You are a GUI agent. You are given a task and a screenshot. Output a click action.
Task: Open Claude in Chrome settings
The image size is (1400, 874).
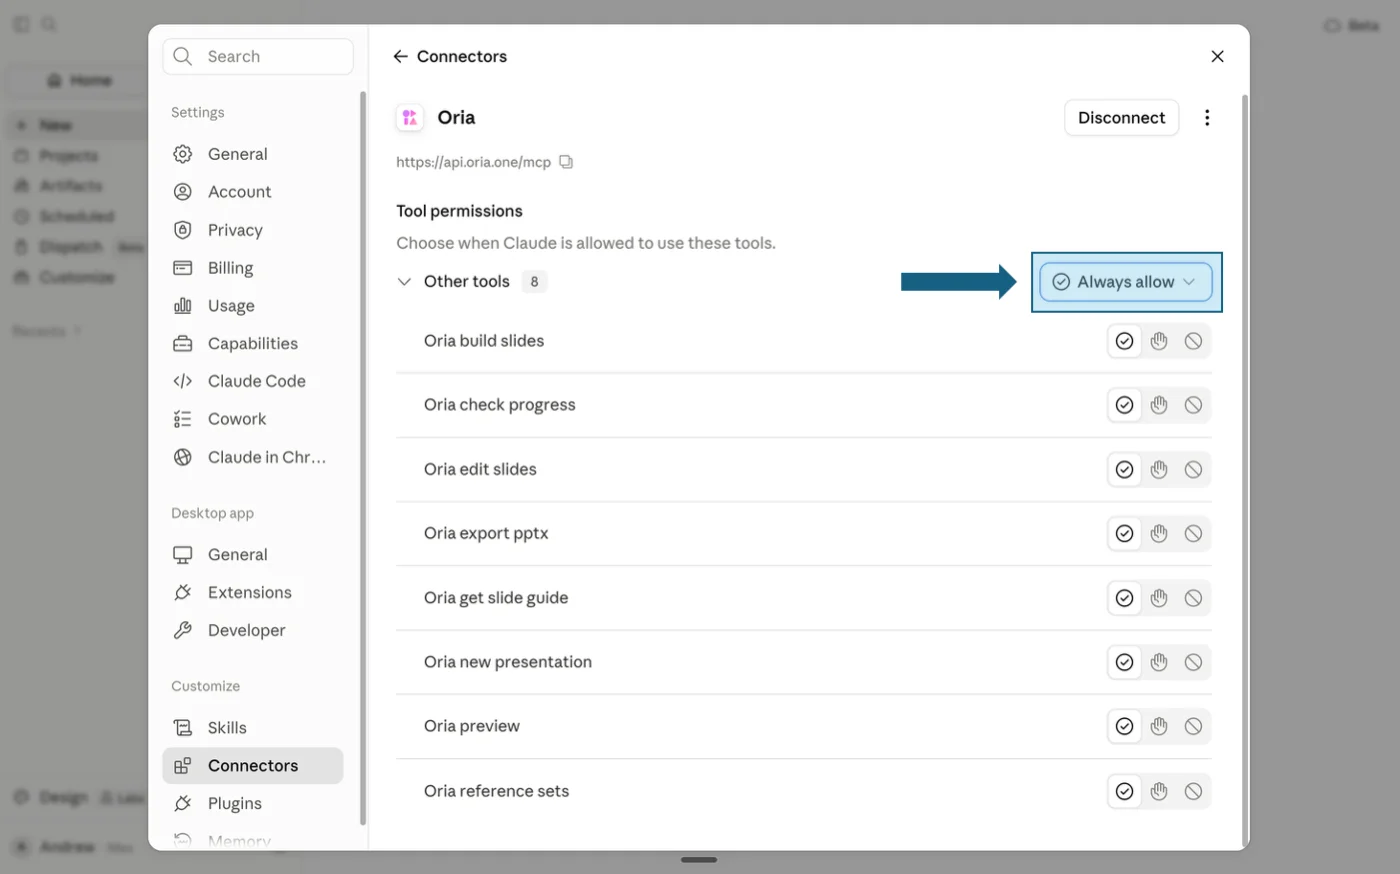pos(253,457)
